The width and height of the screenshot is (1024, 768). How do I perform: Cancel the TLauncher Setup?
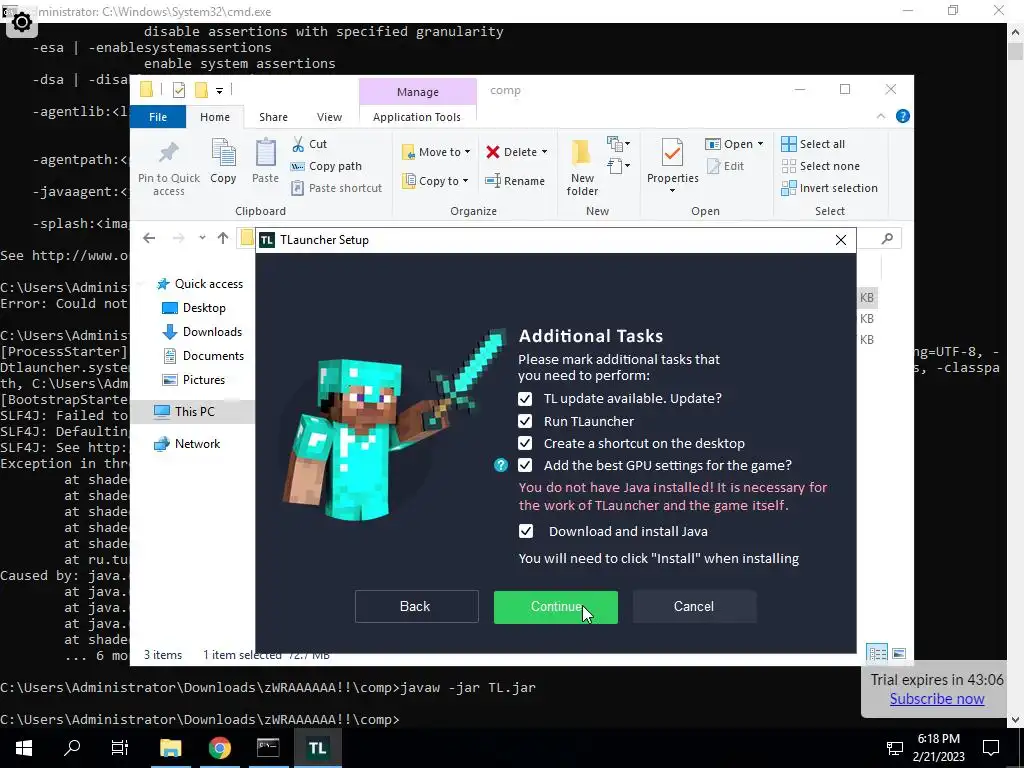coord(694,607)
